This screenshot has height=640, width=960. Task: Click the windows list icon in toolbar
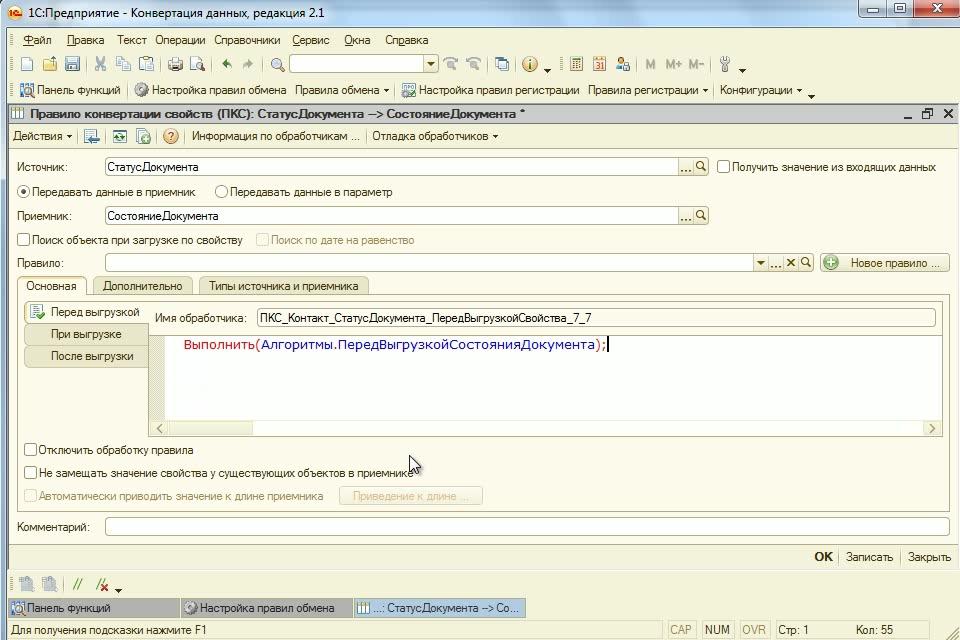pyautogui.click(x=502, y=64)
